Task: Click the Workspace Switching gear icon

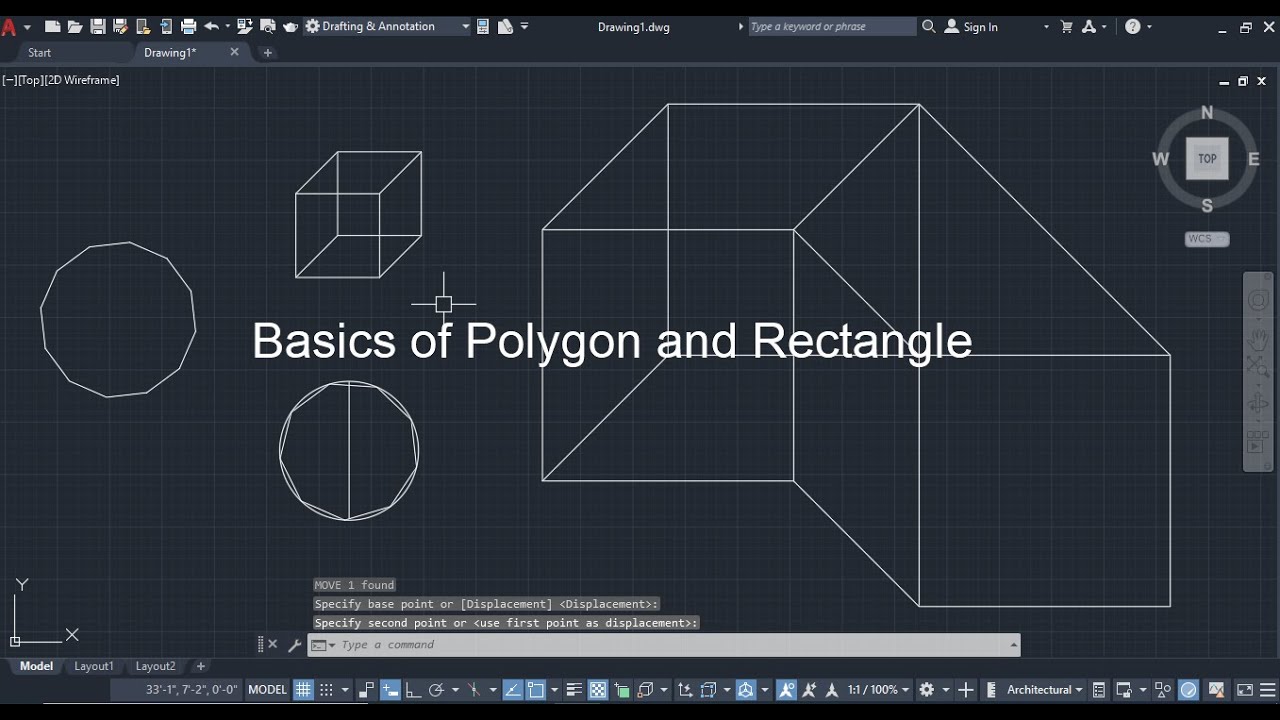Action: coord(927,690)
